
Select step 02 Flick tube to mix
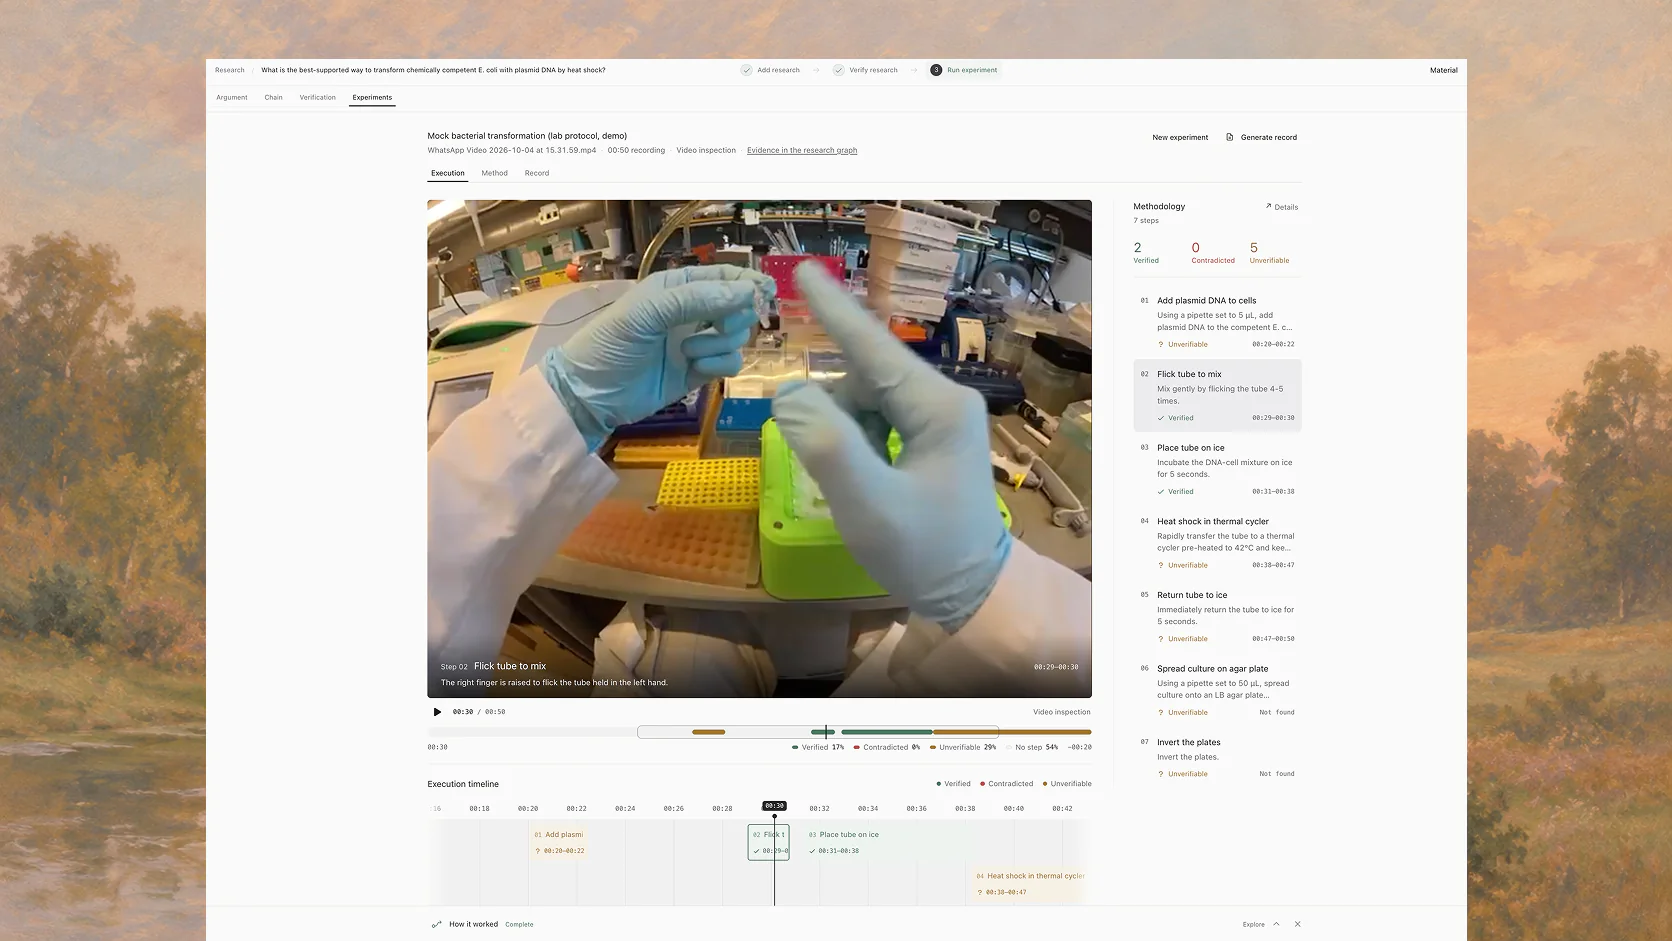click(x=1217, y=396)
